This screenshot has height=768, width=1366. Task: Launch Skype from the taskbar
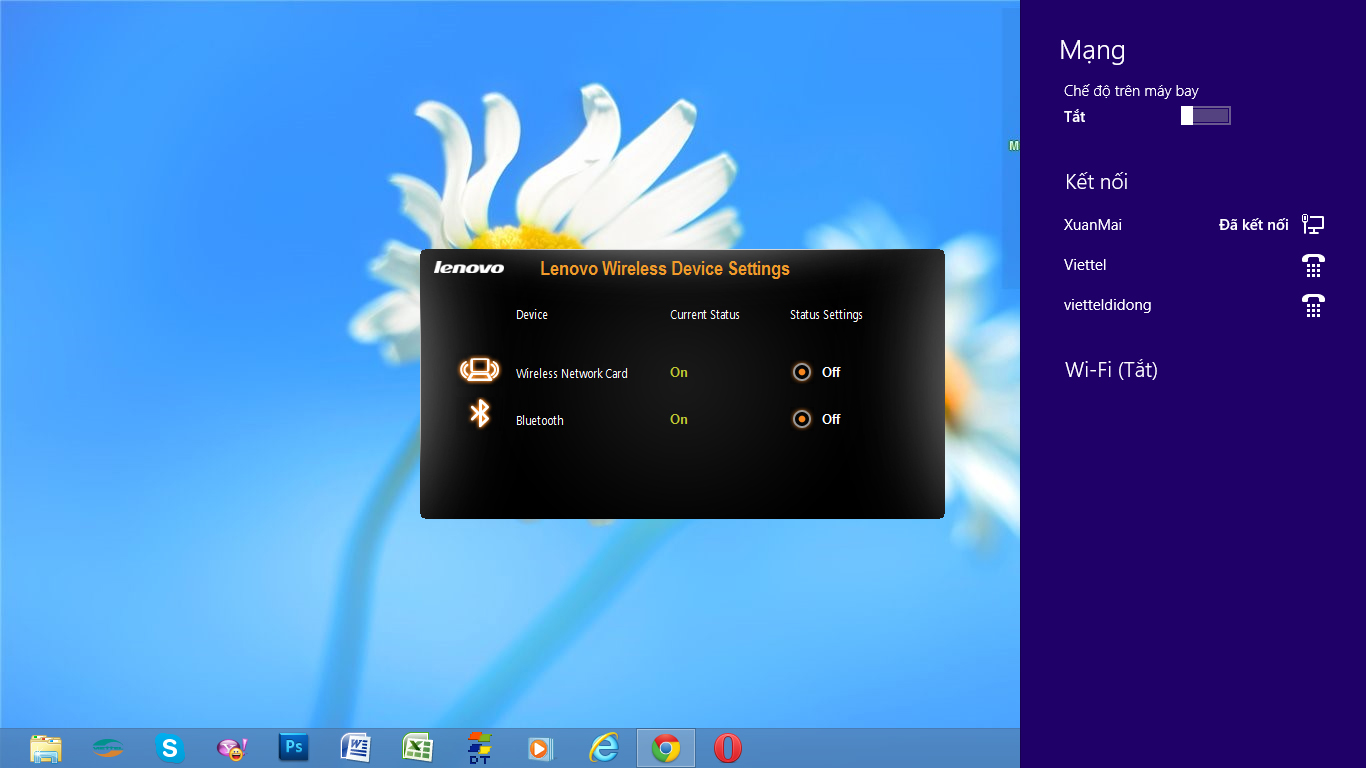tap(170, 748)
